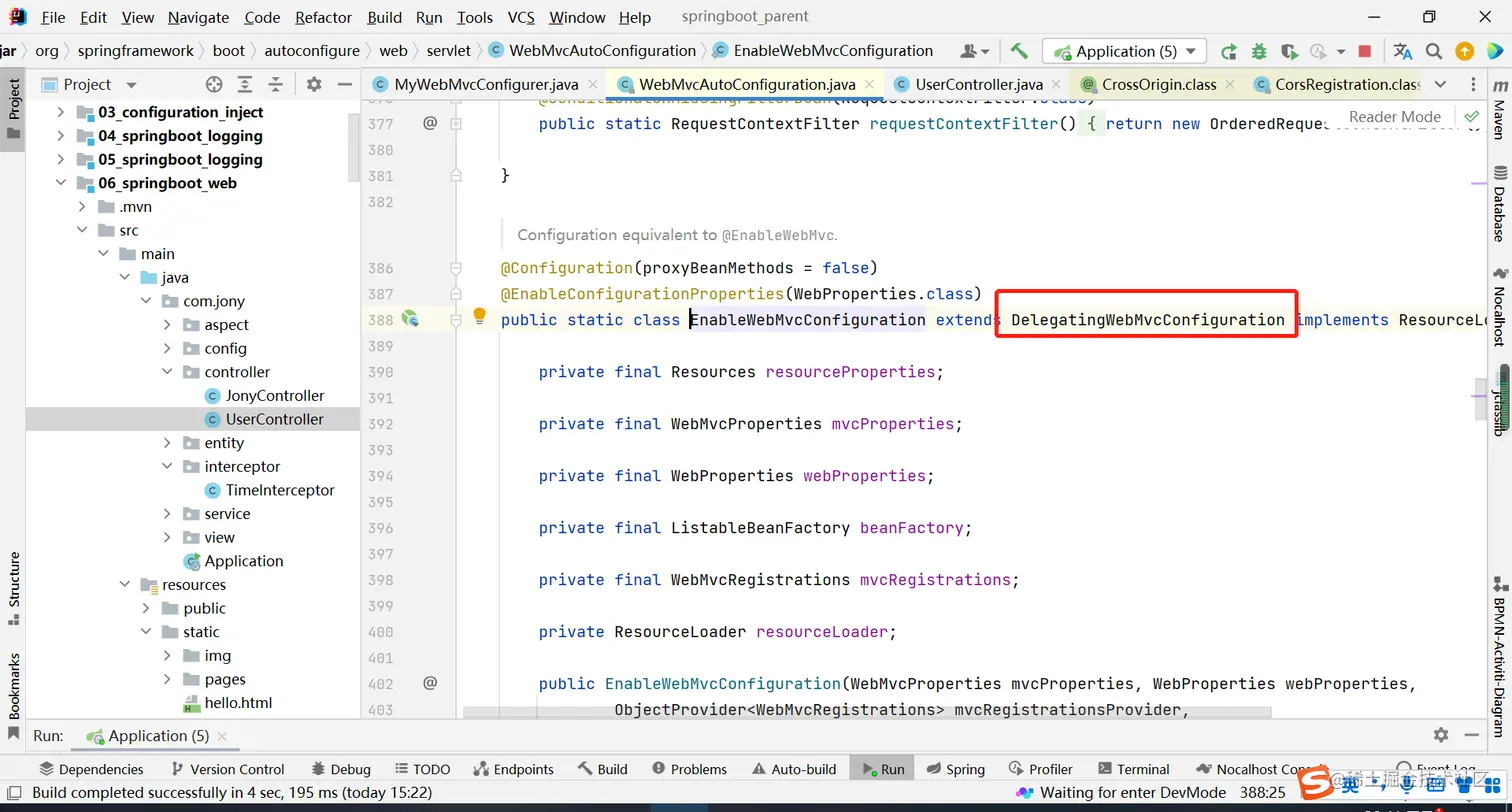
Task: Show hidden editor tabs chevron list
Action: pyautogui.click(x=1440, y=84)
